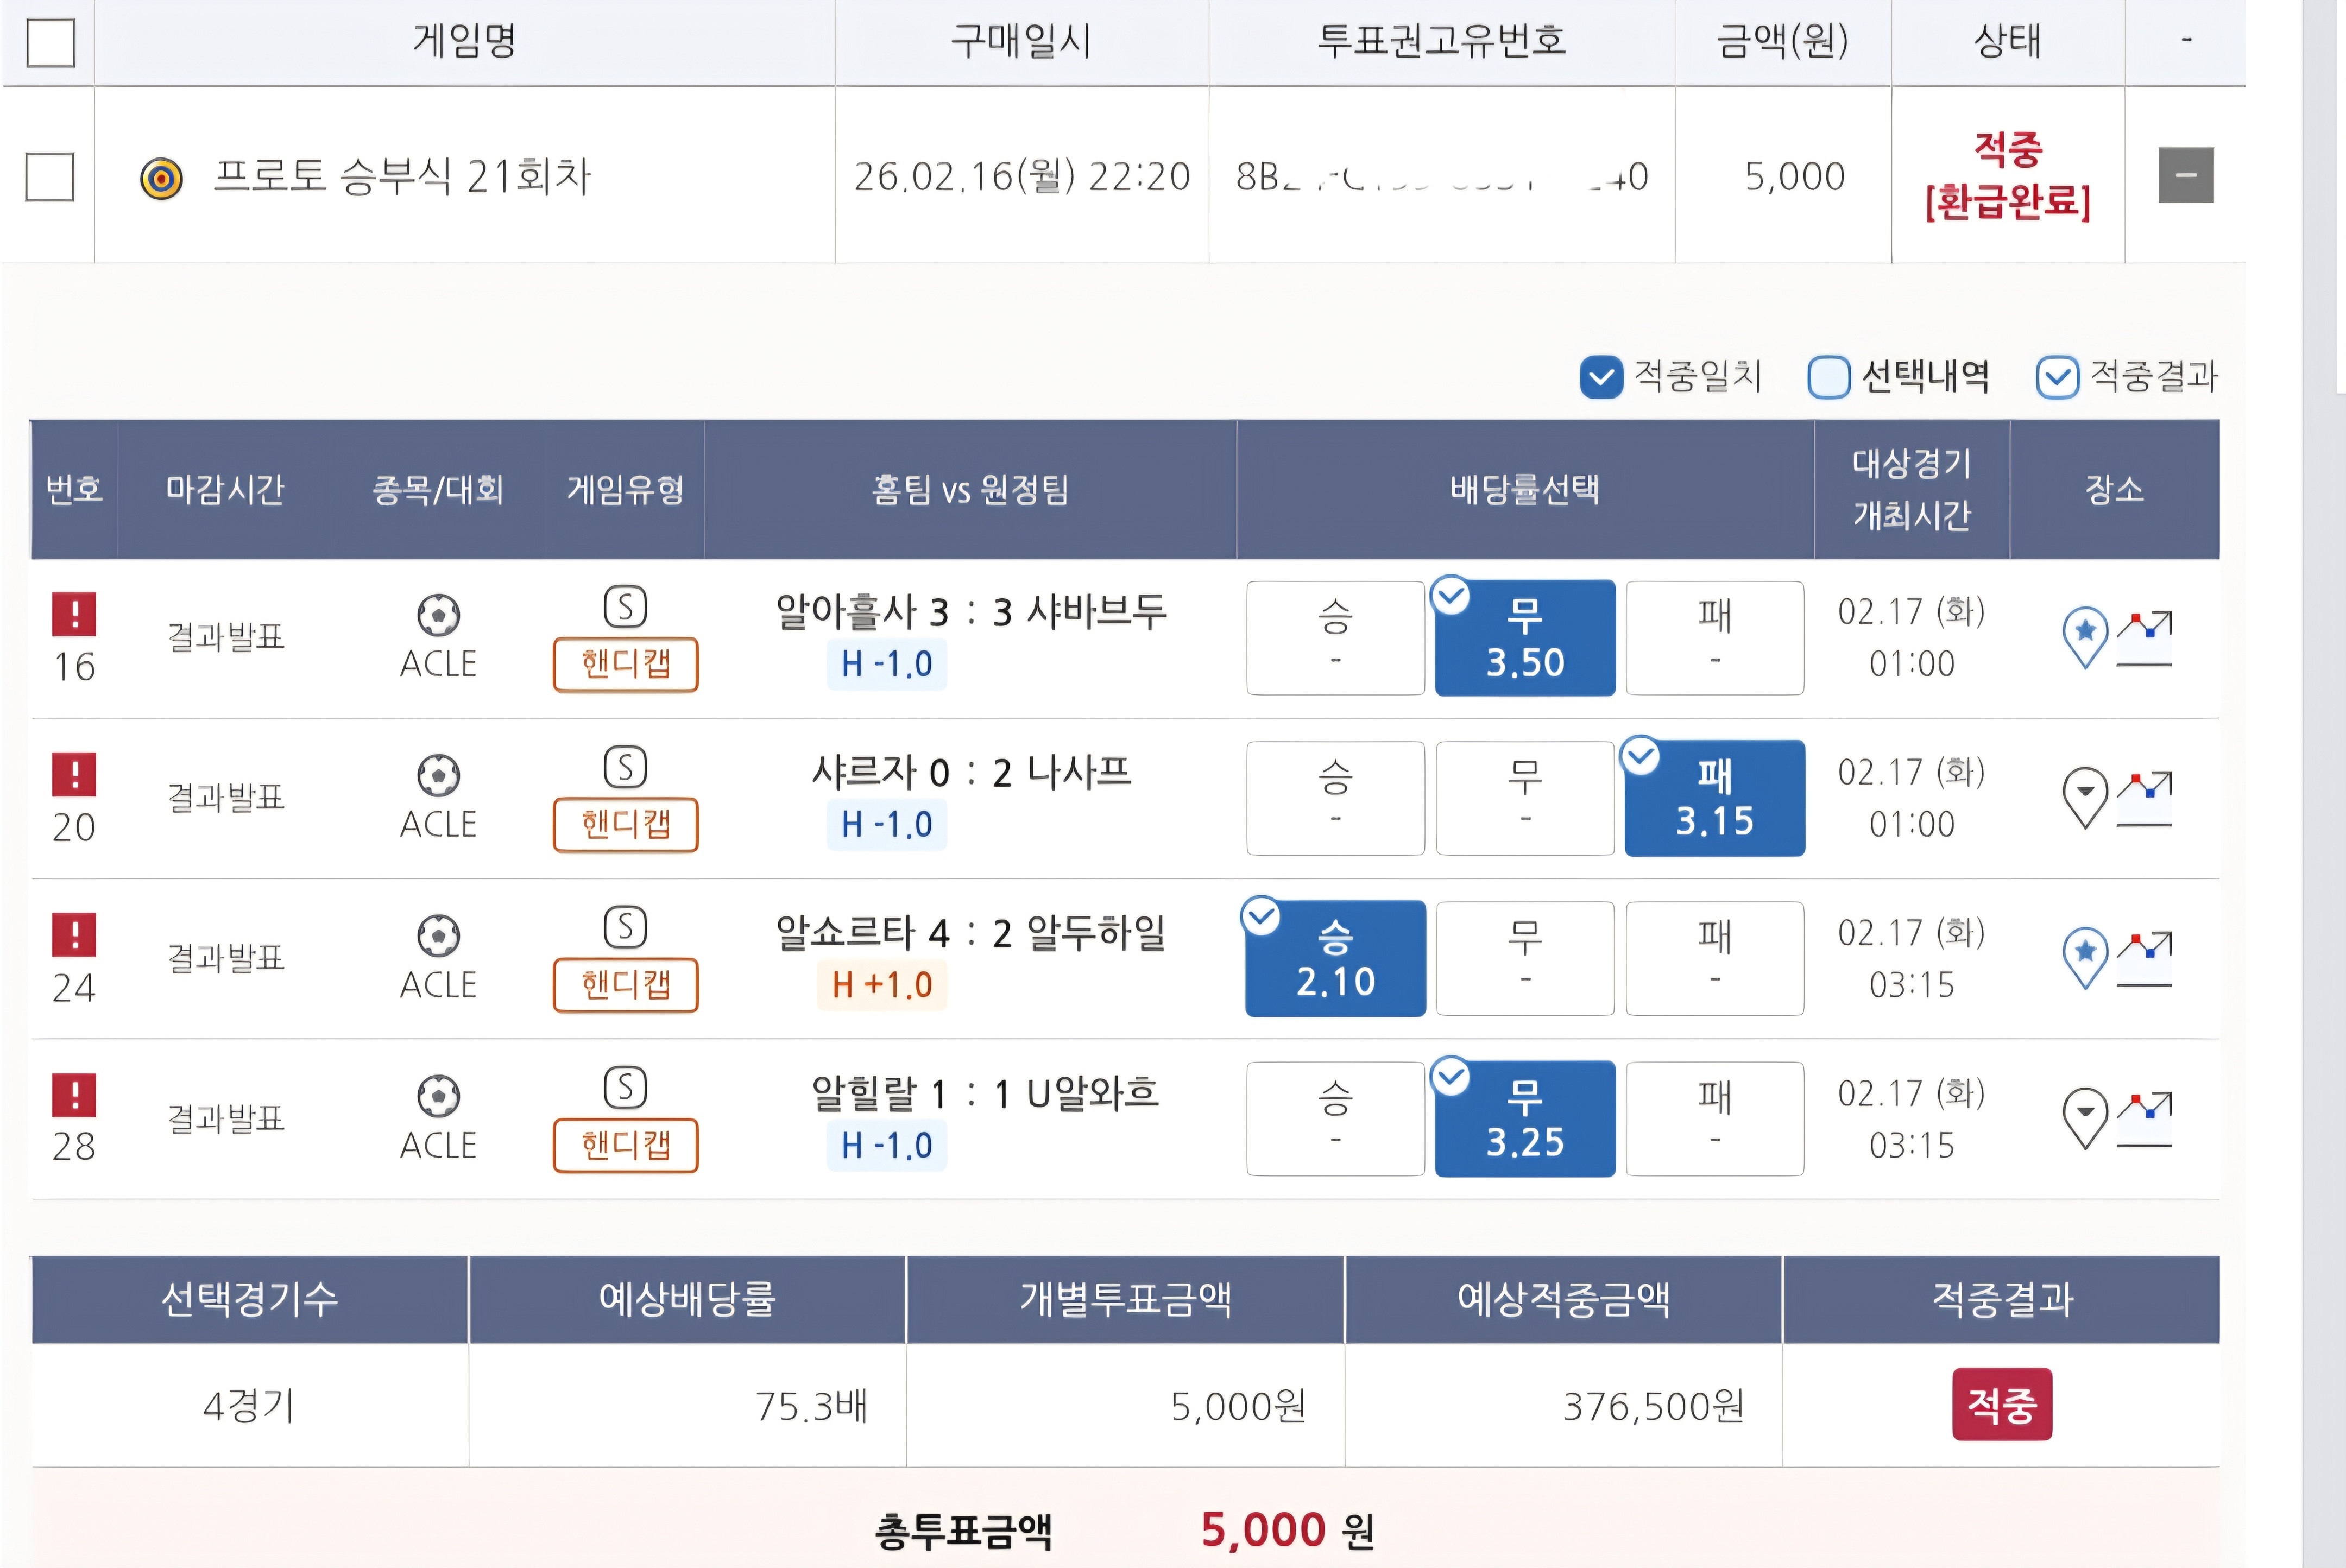Click the 핸디캡 tag for match 28
The image size is (2346, 1568).
click(625, 1145)
